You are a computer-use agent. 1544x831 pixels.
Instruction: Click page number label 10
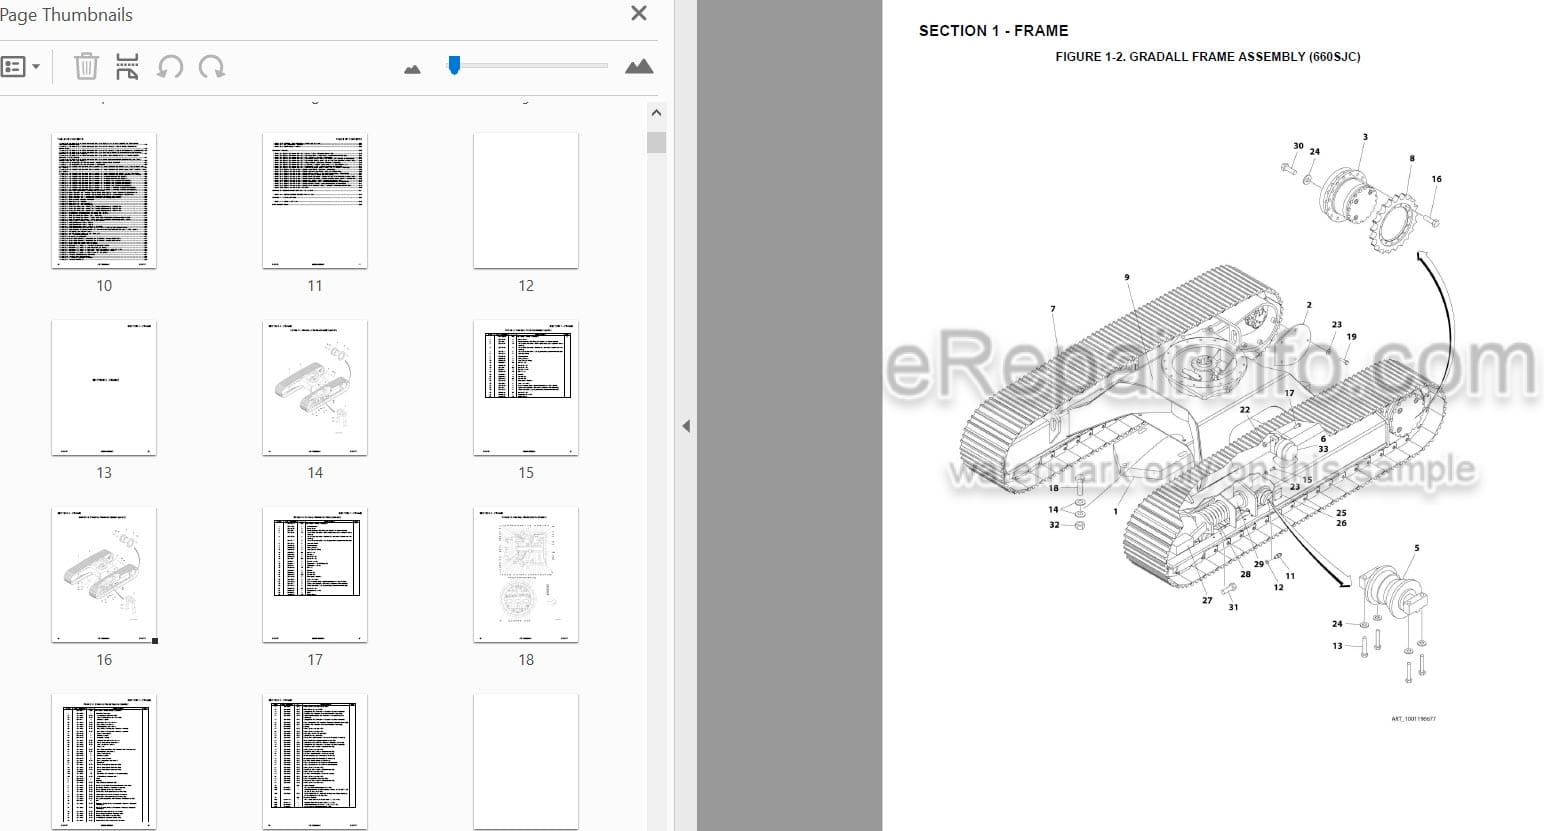click(x=104, y=286)
